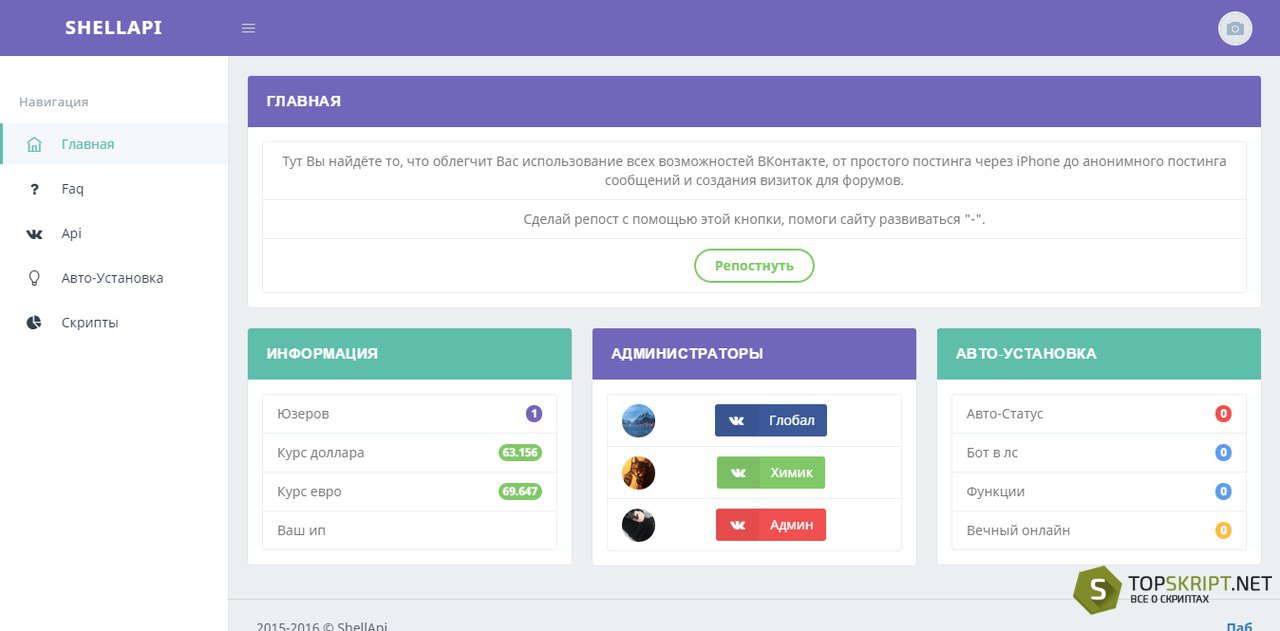
Task: Click the house icon beside Главная
Action: [34, 144]
